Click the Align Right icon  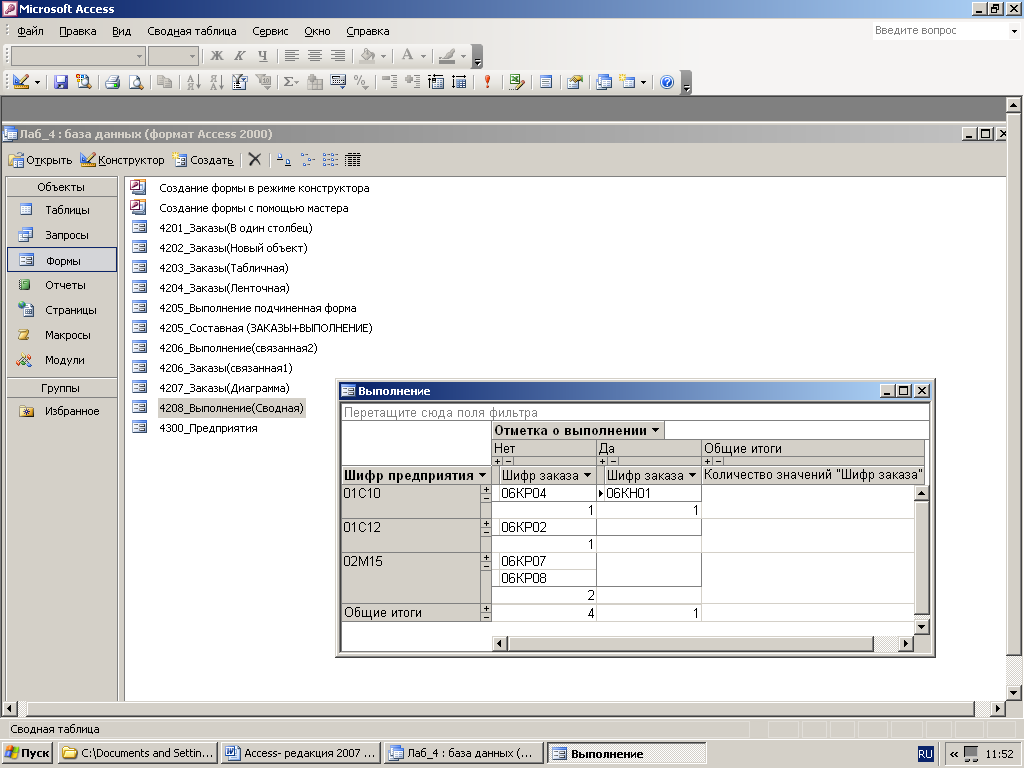[338, 56]
